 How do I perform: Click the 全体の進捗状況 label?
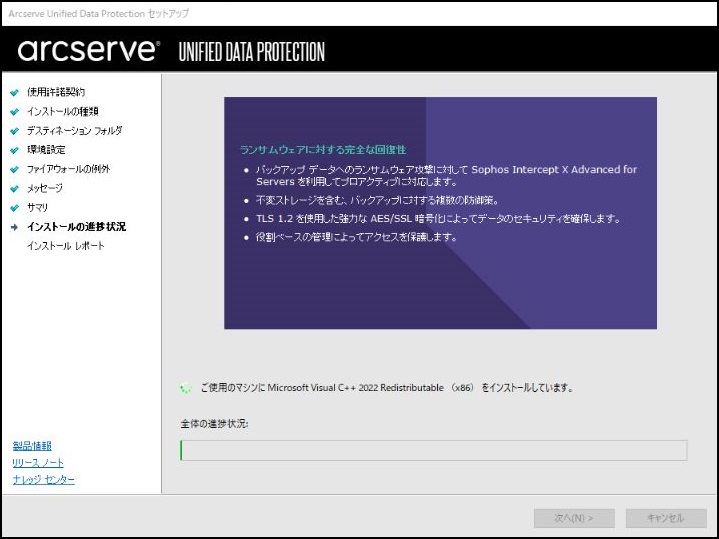214,424
